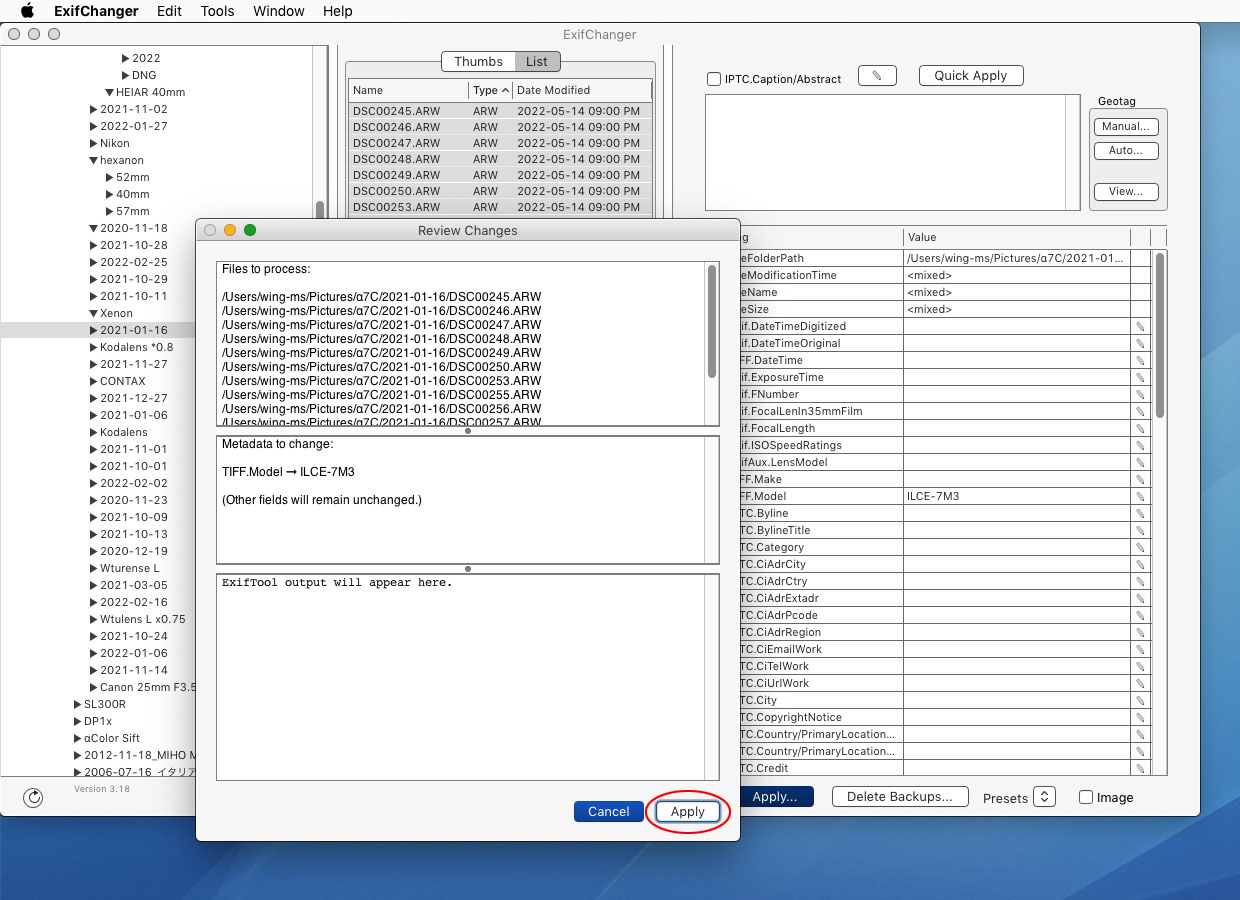The image size is (1240, 900).
Task: Enable the IPTC.Caption/Abstract checkbox
Action: (714, 79)
